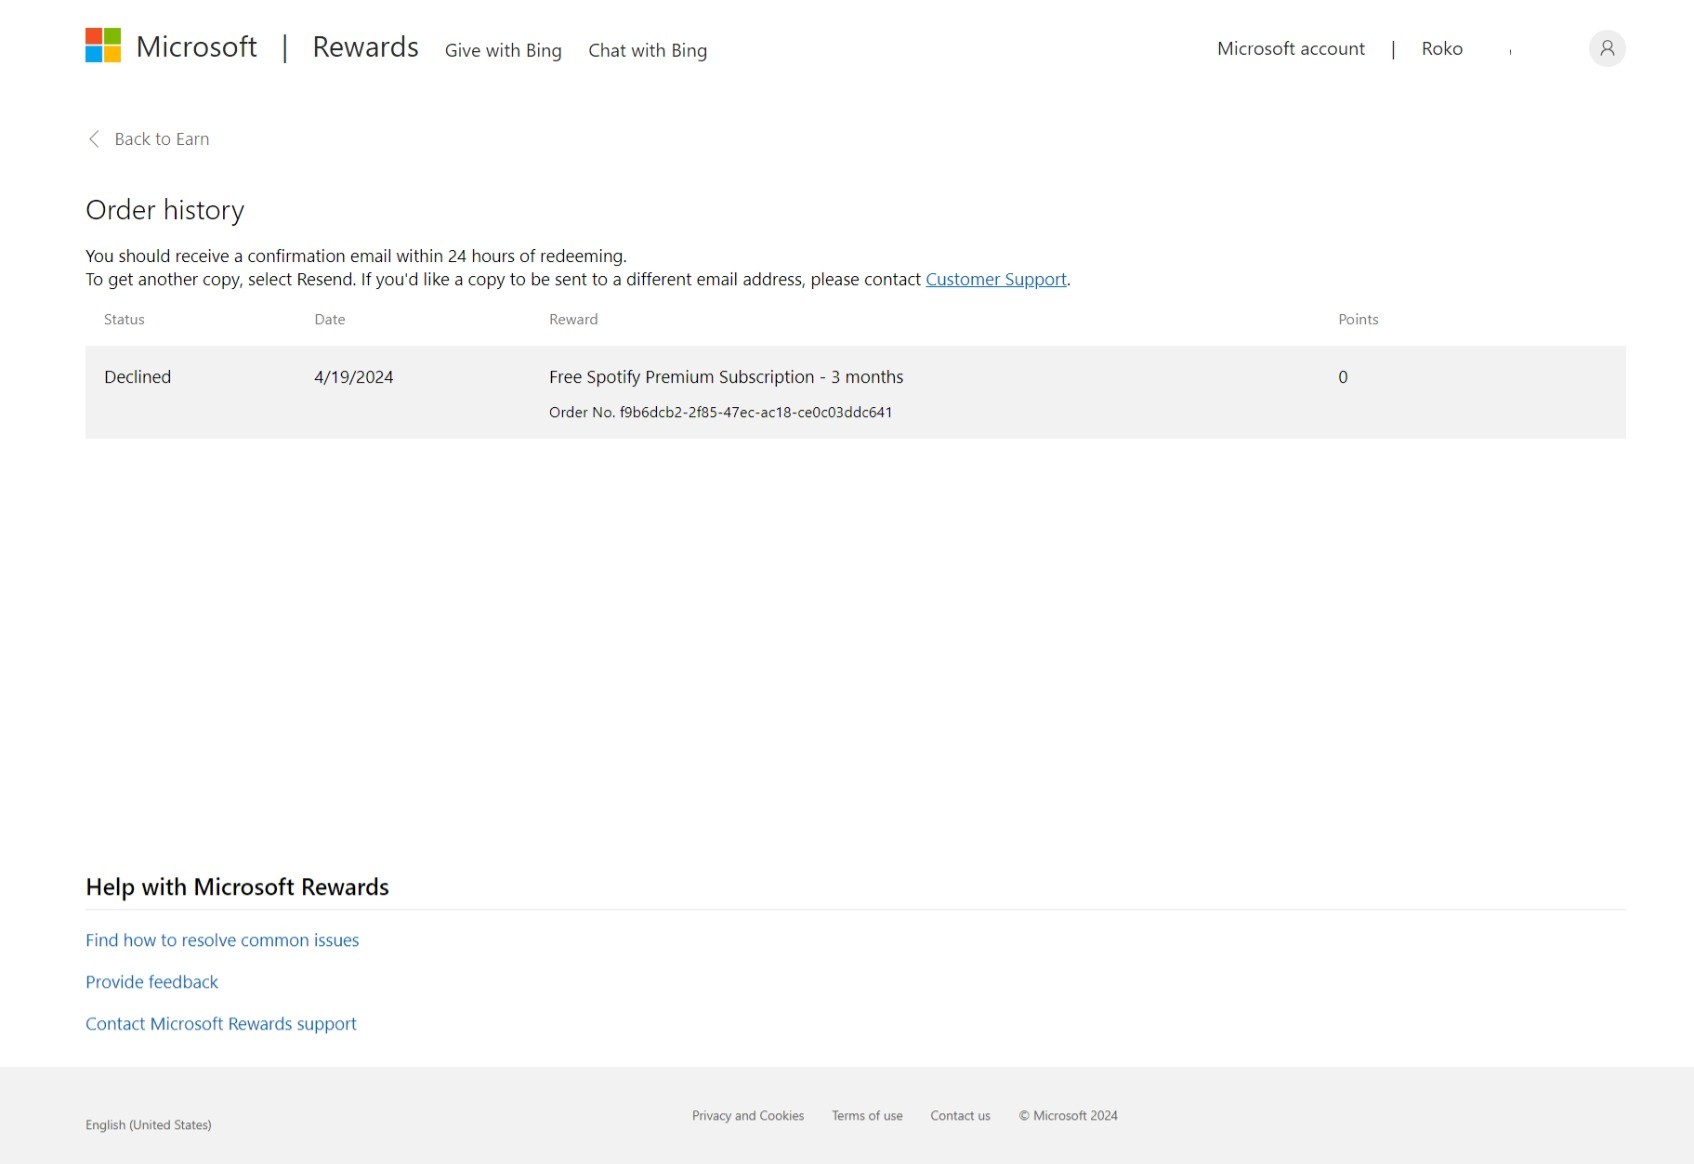Click the Roko account name
Image resolution: width=1694 pixels, height=1164 pixels.
coord(1442,48)
